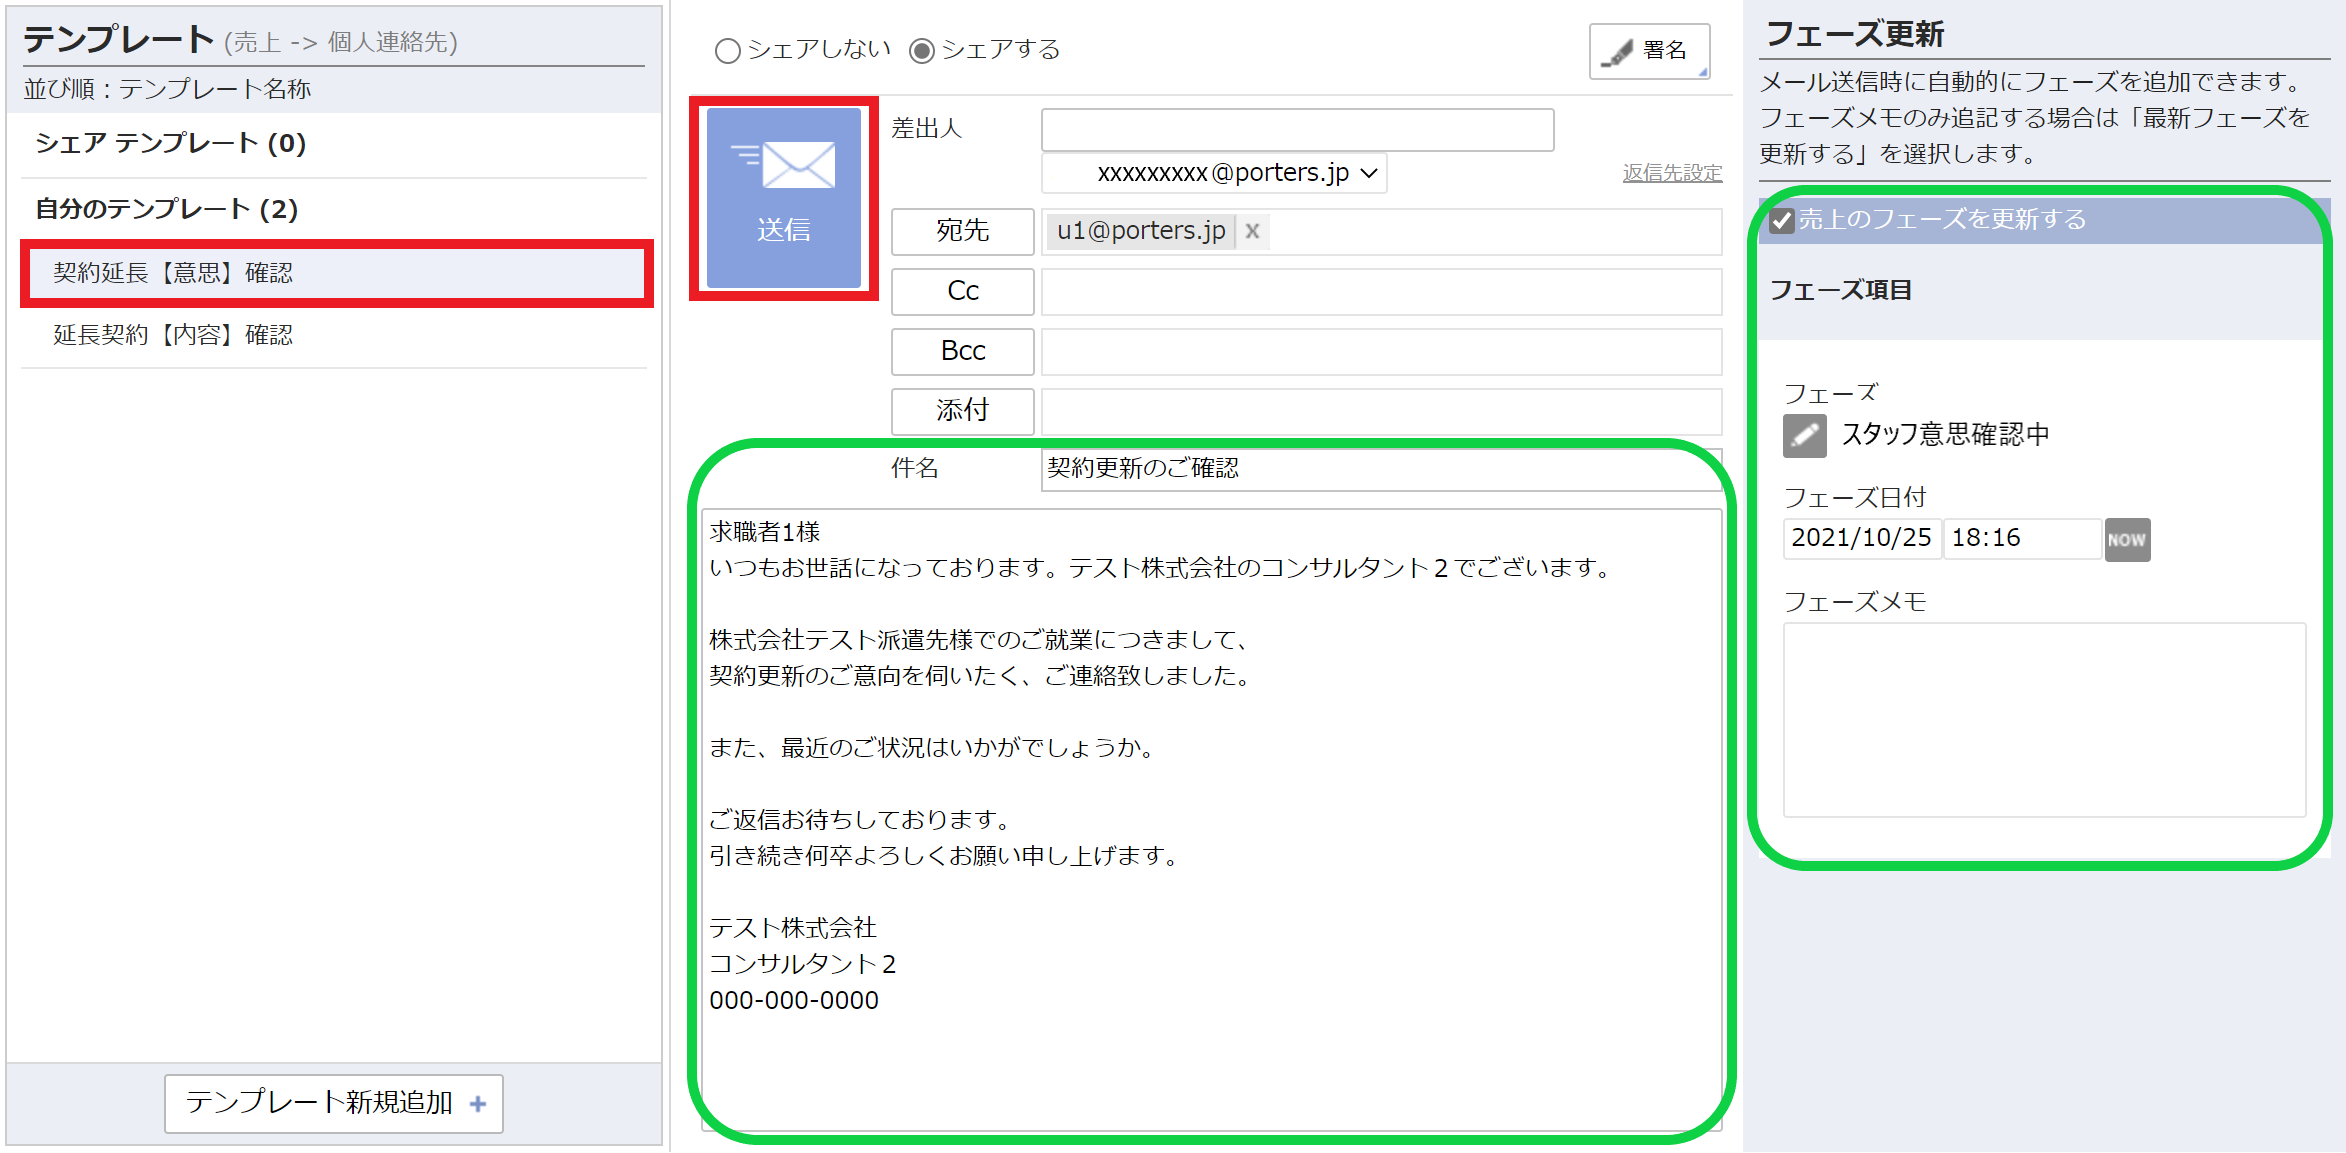
Task: Click the フェーズメモ text area
Action: tap(2044, 721)
